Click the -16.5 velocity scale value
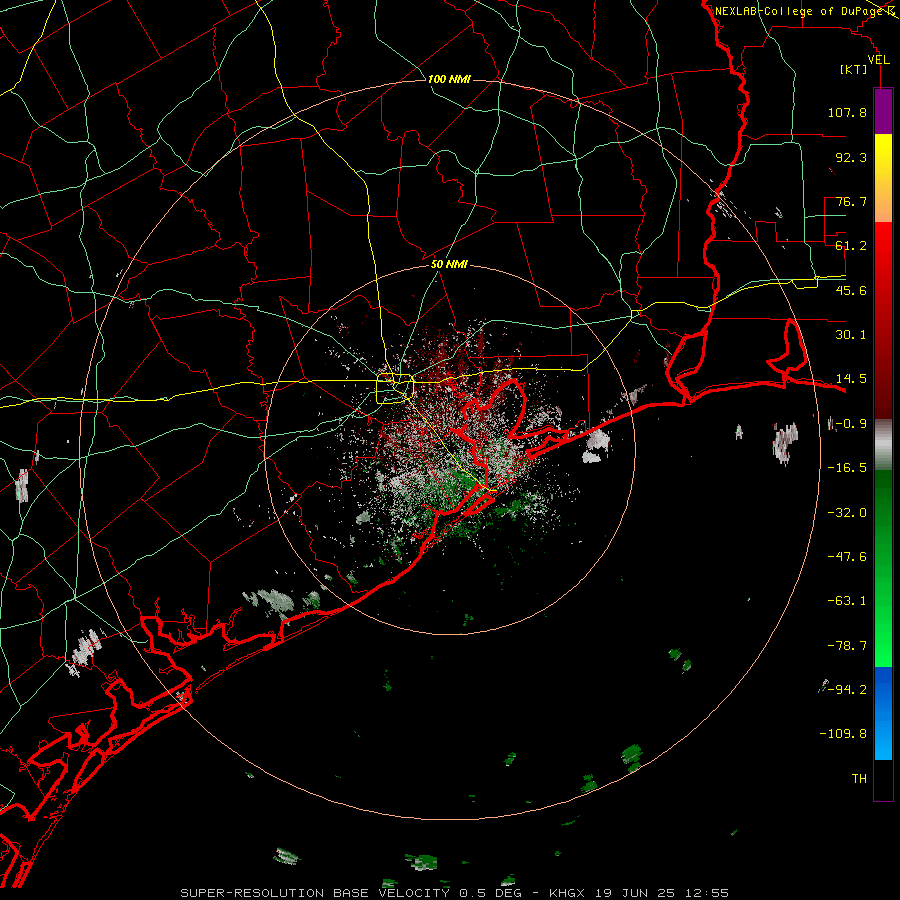 pos(847,468)
